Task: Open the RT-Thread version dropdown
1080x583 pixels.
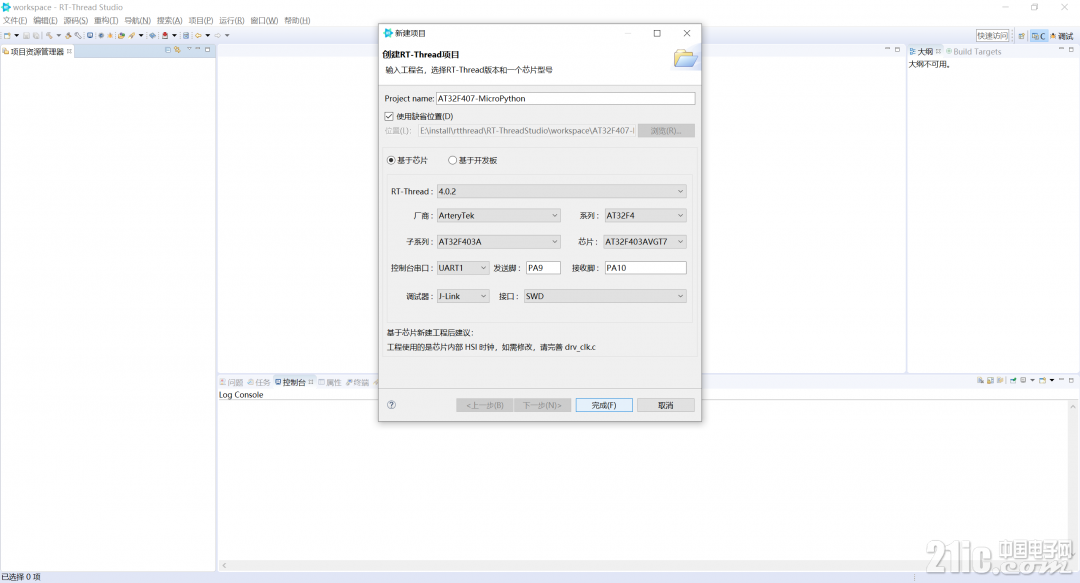Action: pyautogui.click(x=561, y=192)
